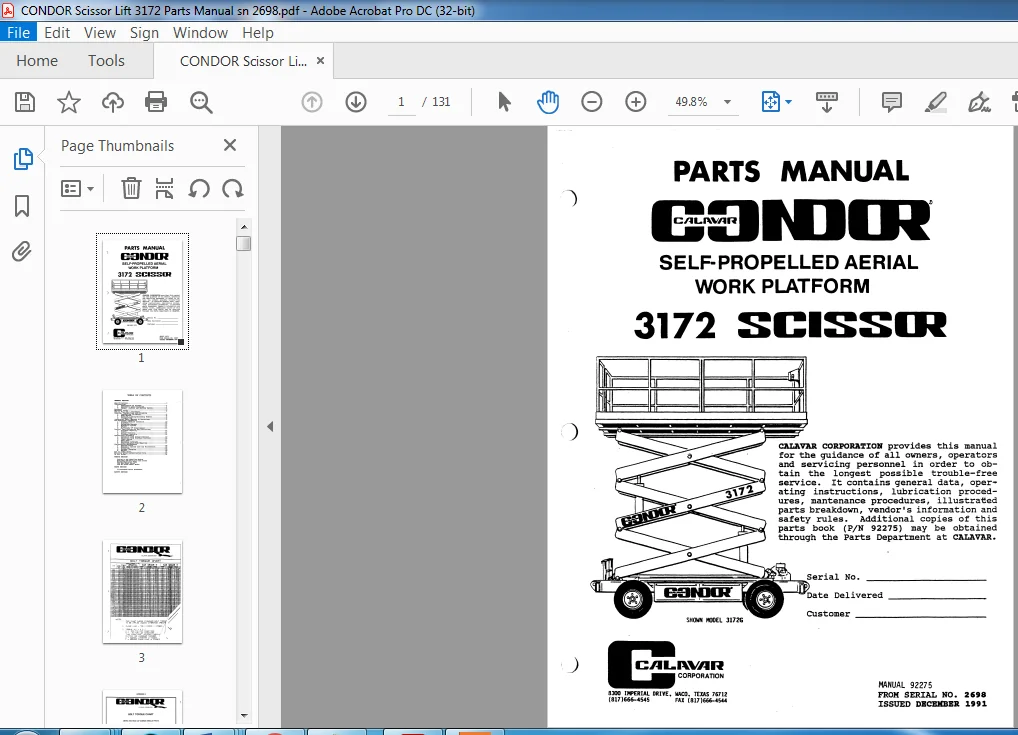Add the file to starred with the star icon
Viewport: 1018px width, 735px height.
pyautogui.click(x=69, y=102)
